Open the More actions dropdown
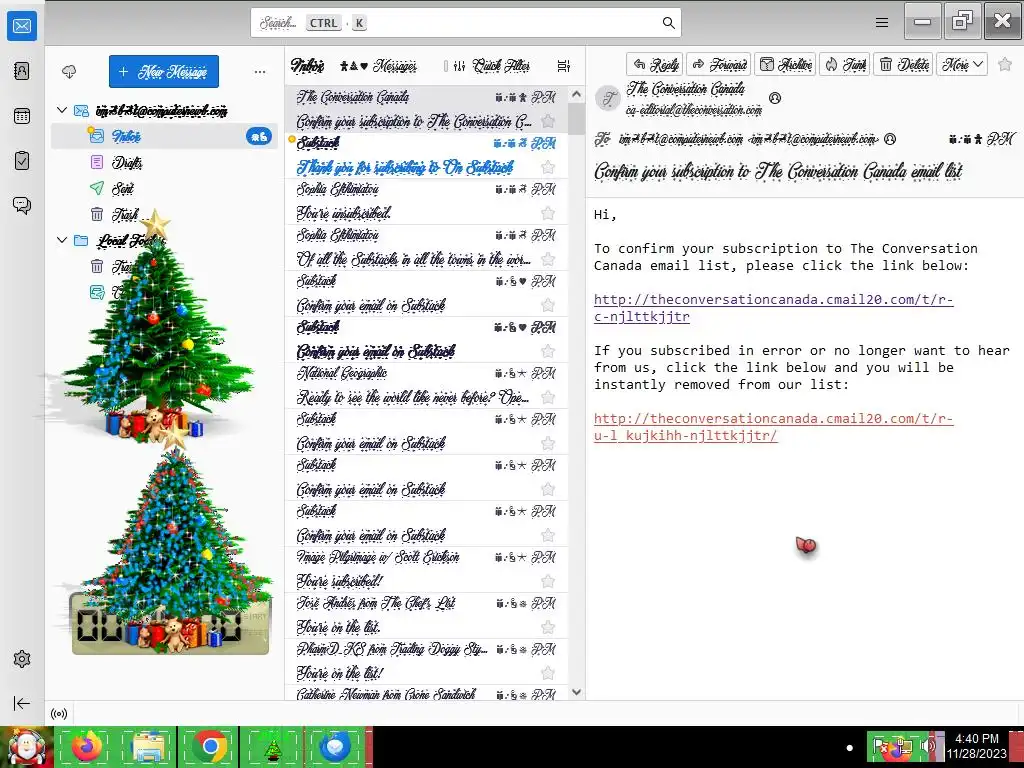1024x768 pixels. [962, 64]
